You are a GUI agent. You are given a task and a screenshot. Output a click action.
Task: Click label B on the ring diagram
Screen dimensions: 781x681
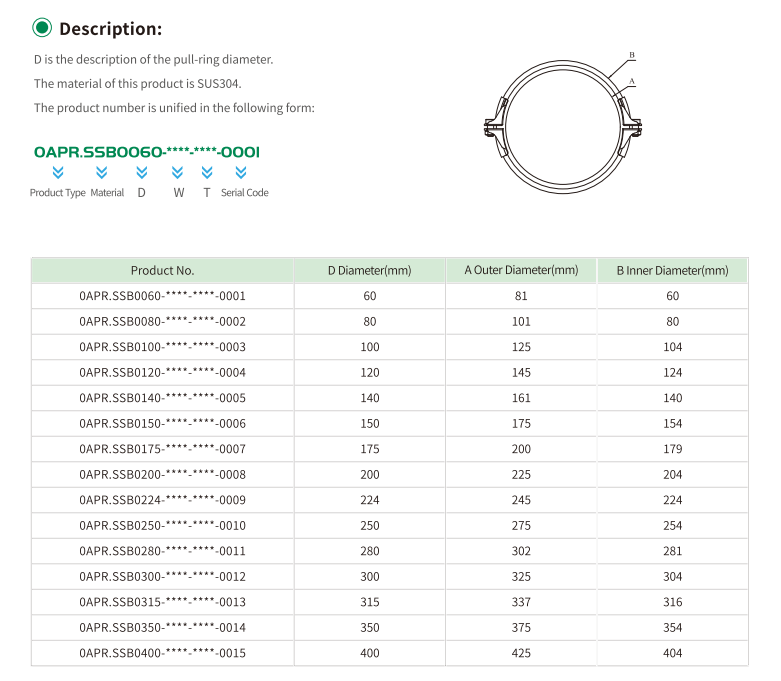pyautogui.click(x=632, y=53)
